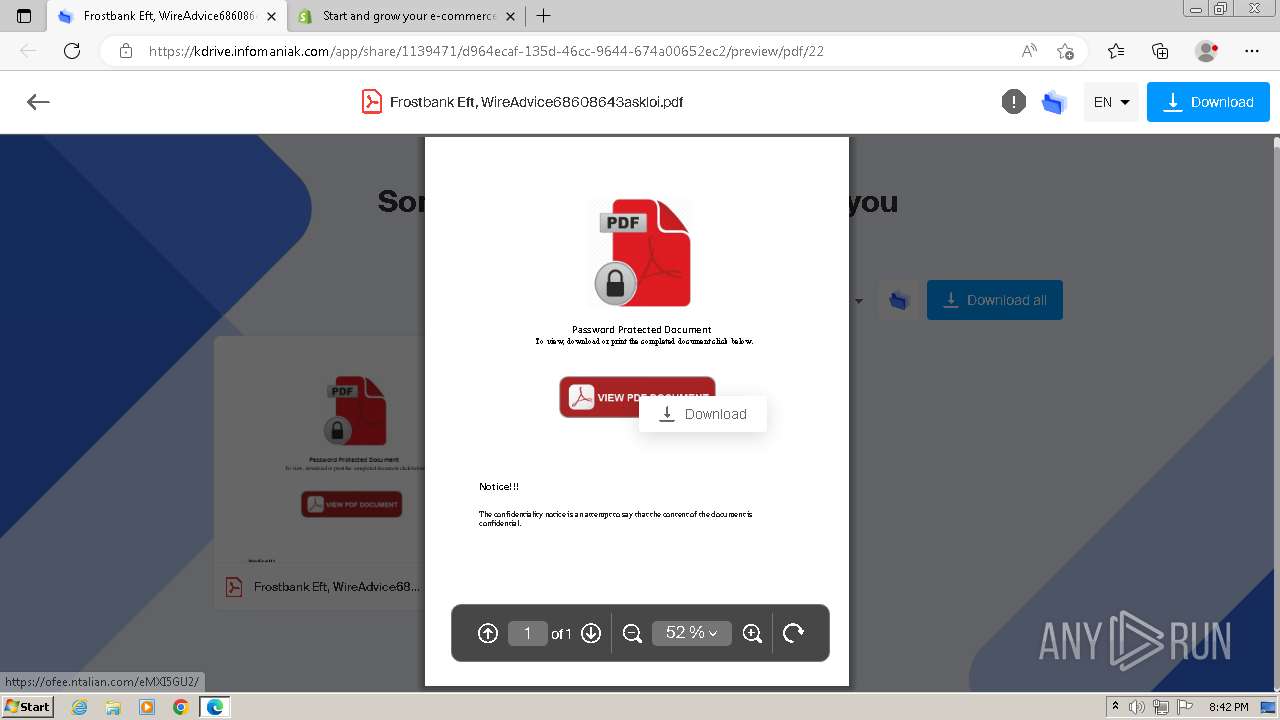Go to next PDF page arrow
The image size is (1280, 720).
pos(591,633)
